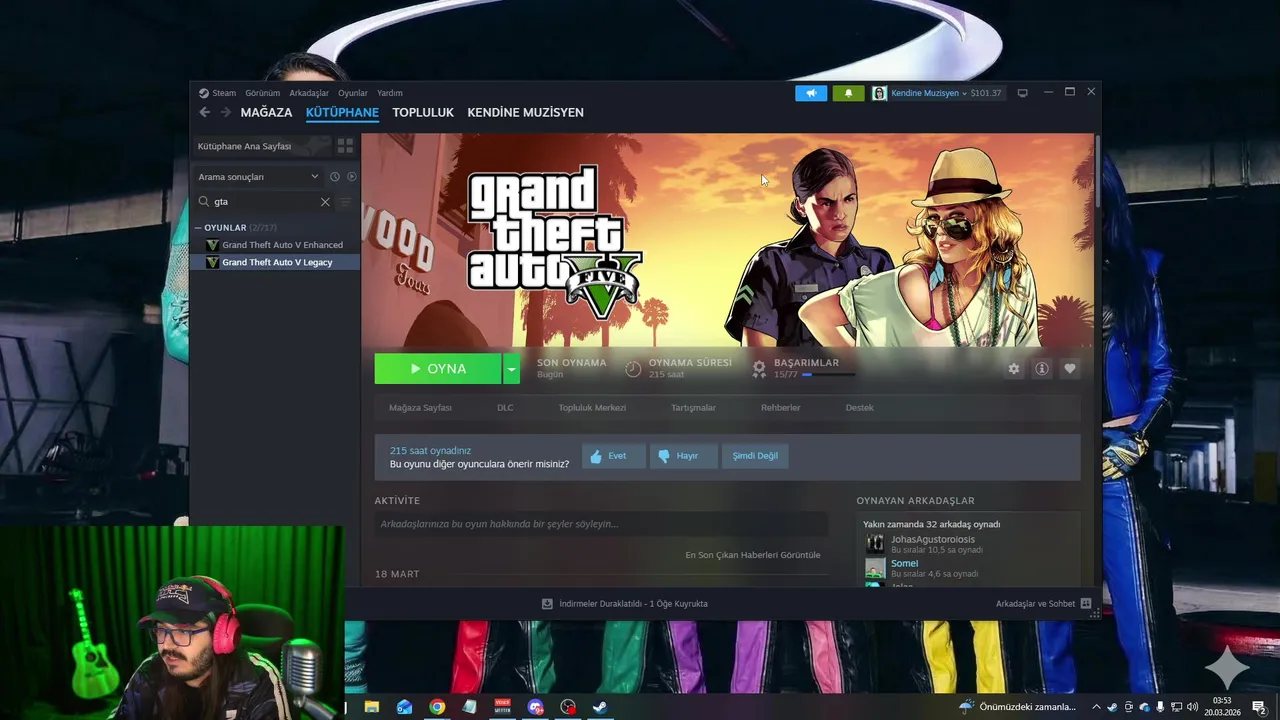
Task: Open advanced search filters icon
Action: [346, 201]
